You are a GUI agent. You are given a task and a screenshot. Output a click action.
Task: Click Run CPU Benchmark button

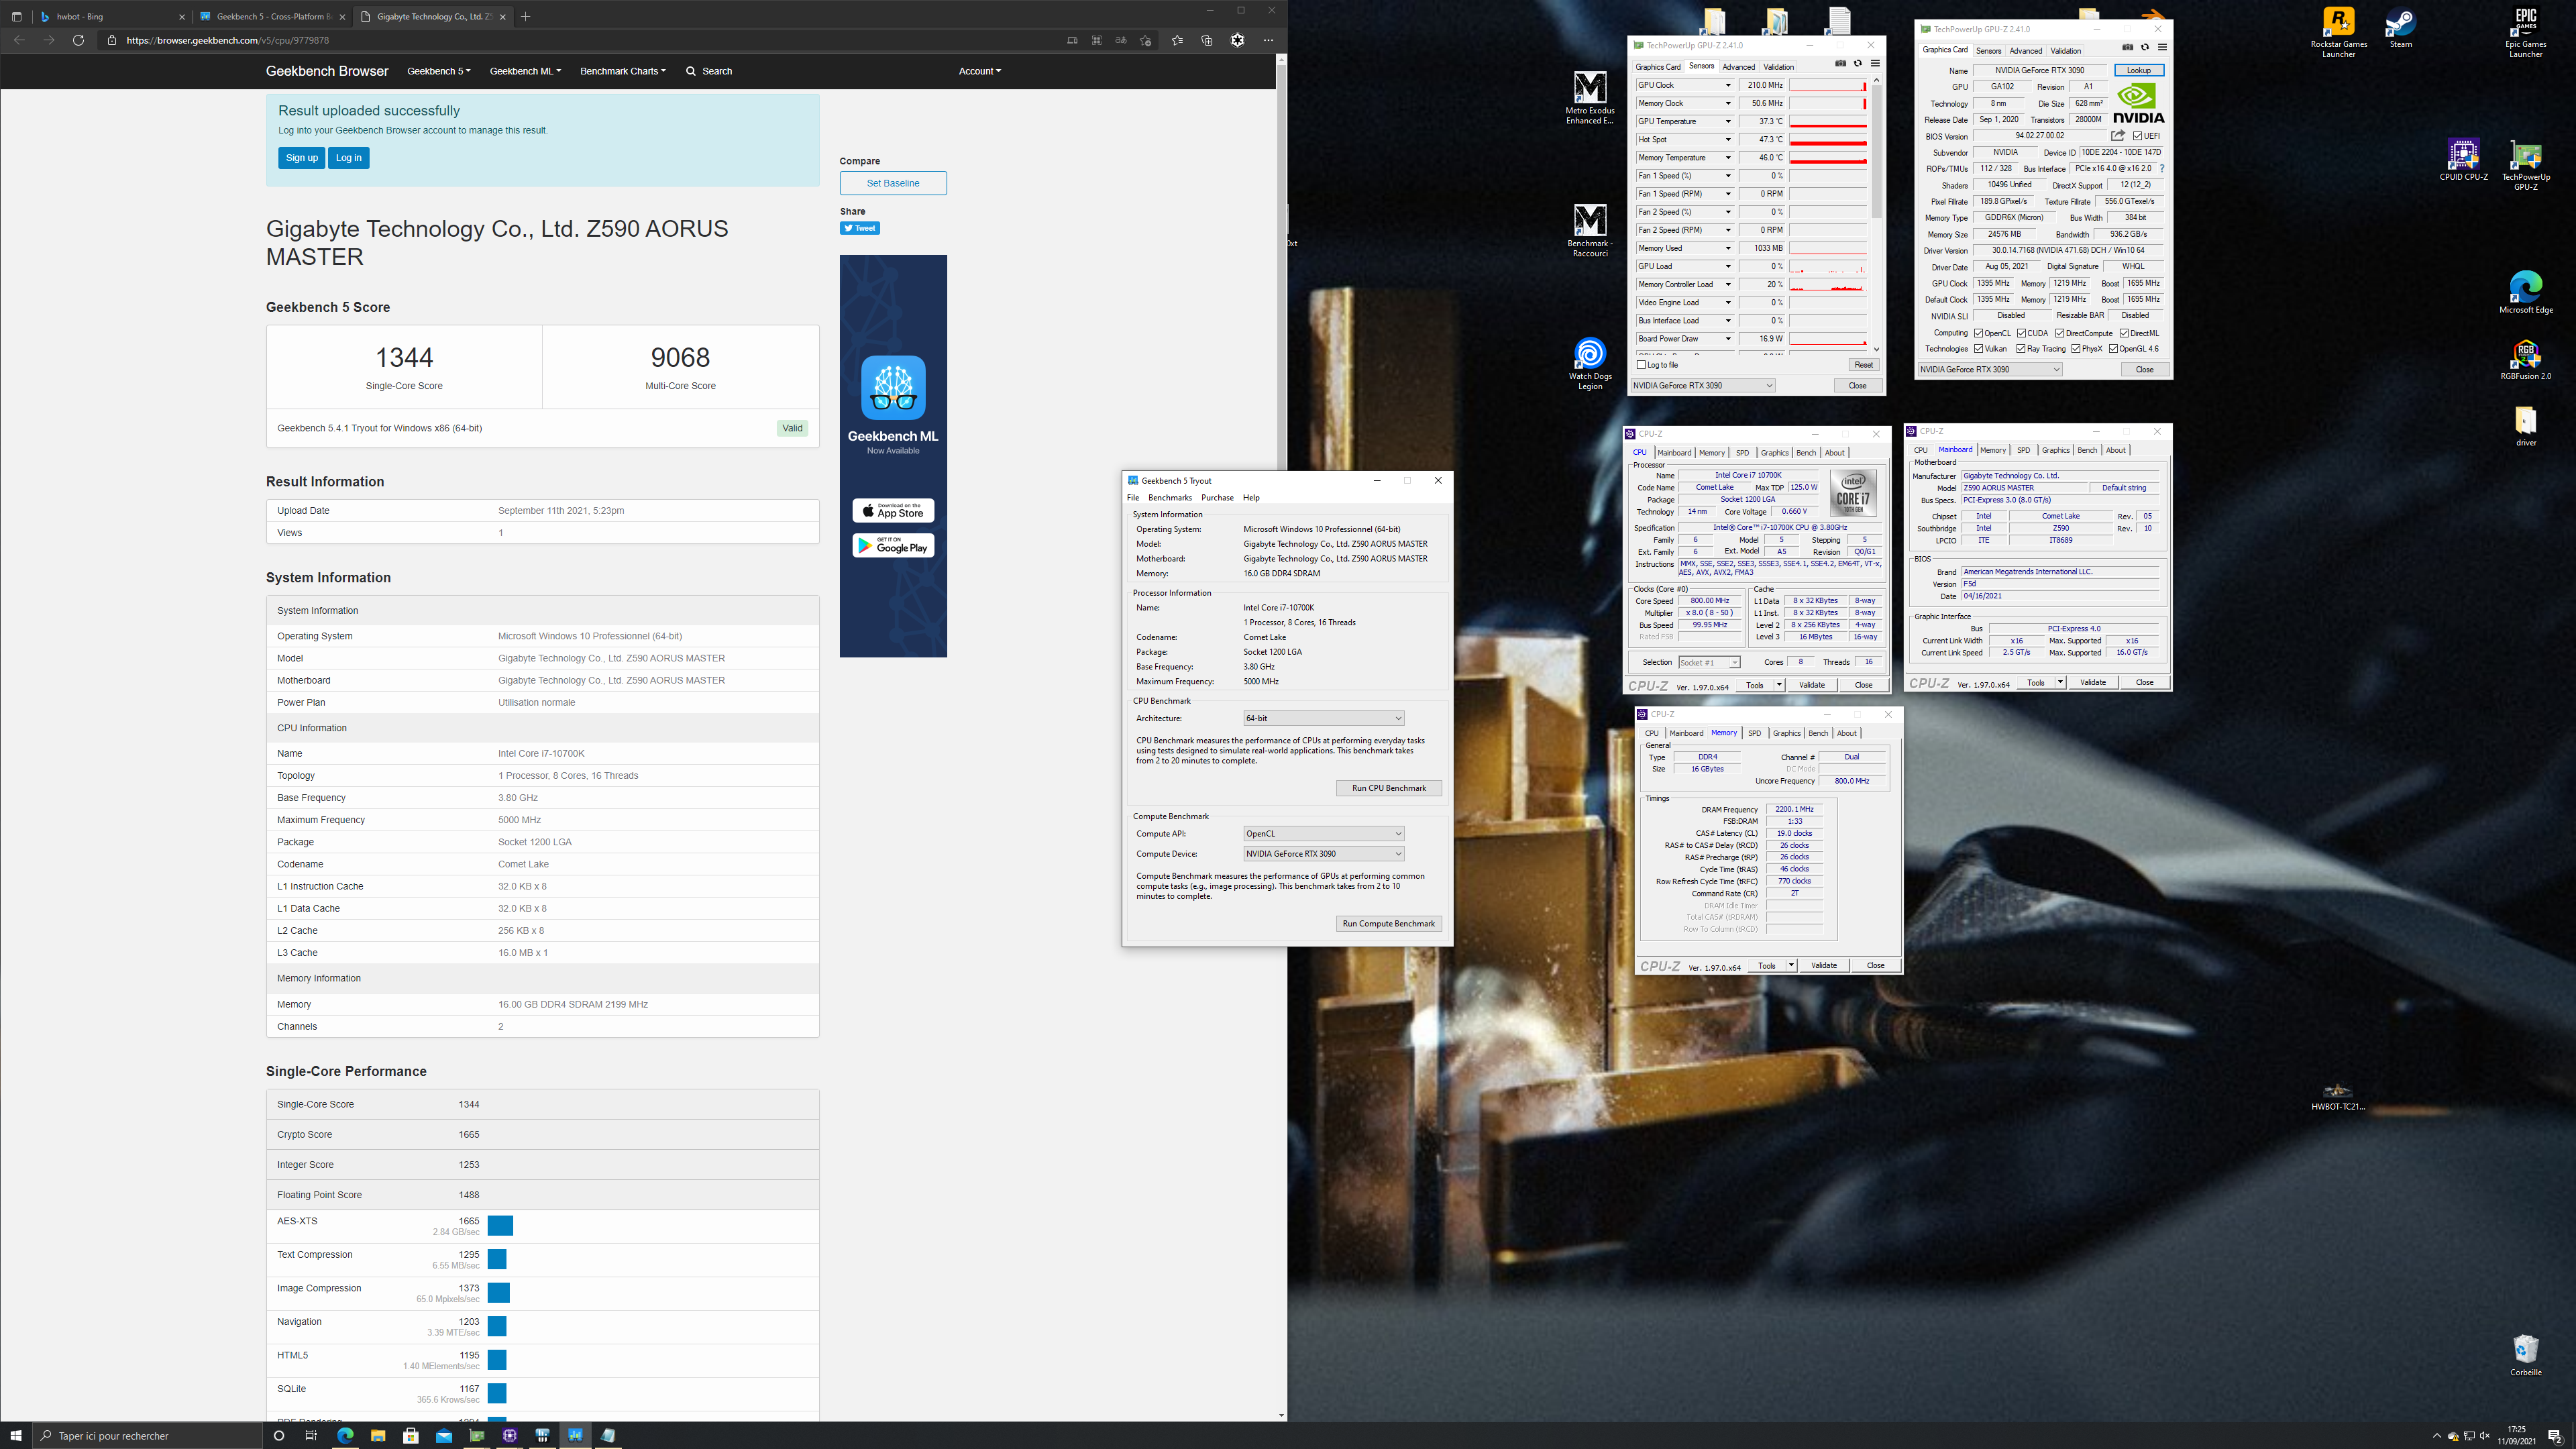(1389, 788)
